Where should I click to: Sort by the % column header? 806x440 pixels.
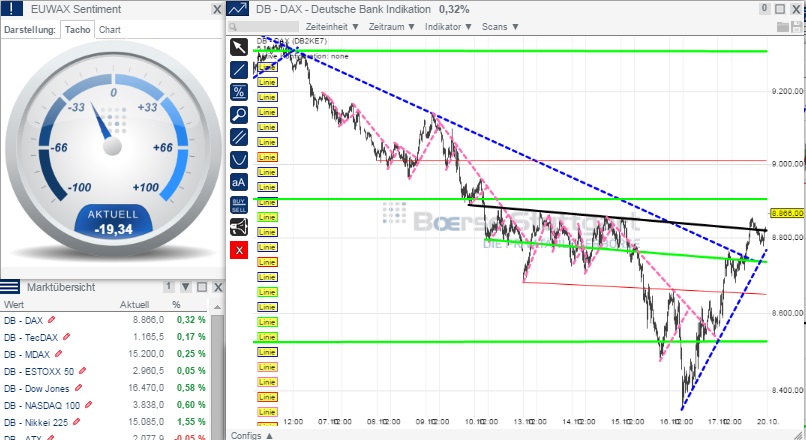[176, 305]
